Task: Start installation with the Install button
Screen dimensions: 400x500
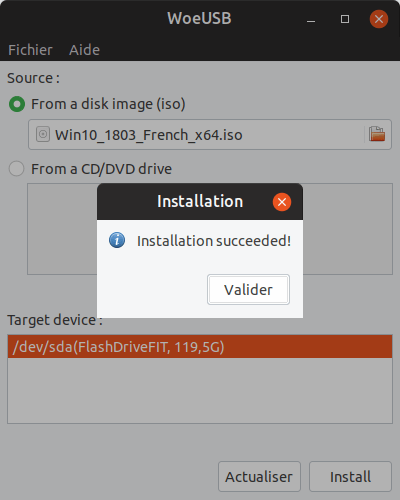Action: tap(350, 477)
